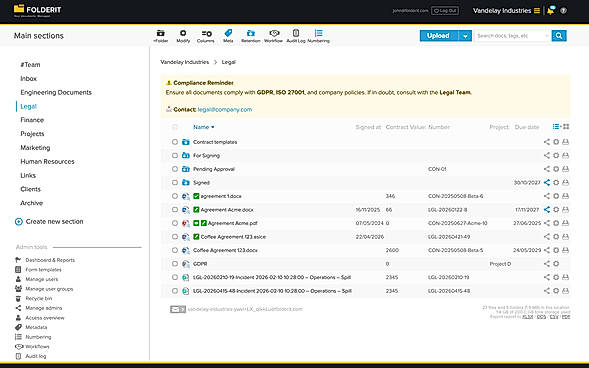
Task: Open the Workflow tool
Action: (x=273, y=36)
